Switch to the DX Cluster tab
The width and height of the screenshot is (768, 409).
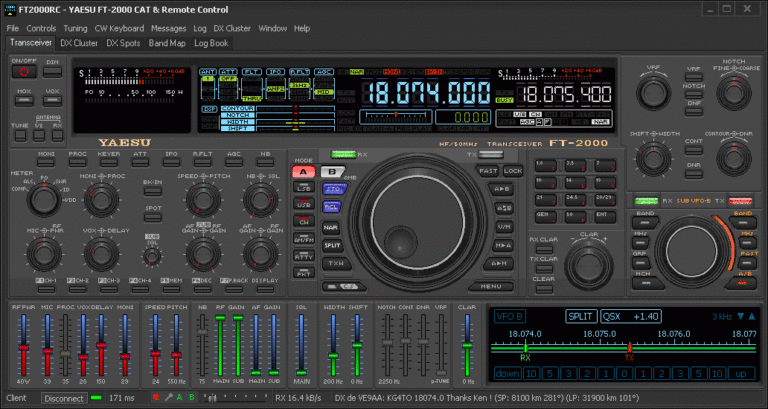tap(79, 43)
